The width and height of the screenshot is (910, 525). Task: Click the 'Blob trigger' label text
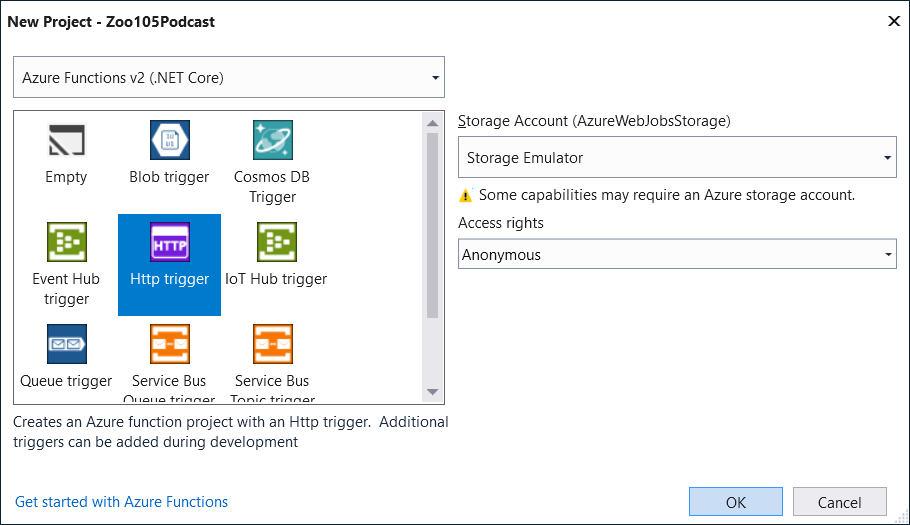click(169, 177)
